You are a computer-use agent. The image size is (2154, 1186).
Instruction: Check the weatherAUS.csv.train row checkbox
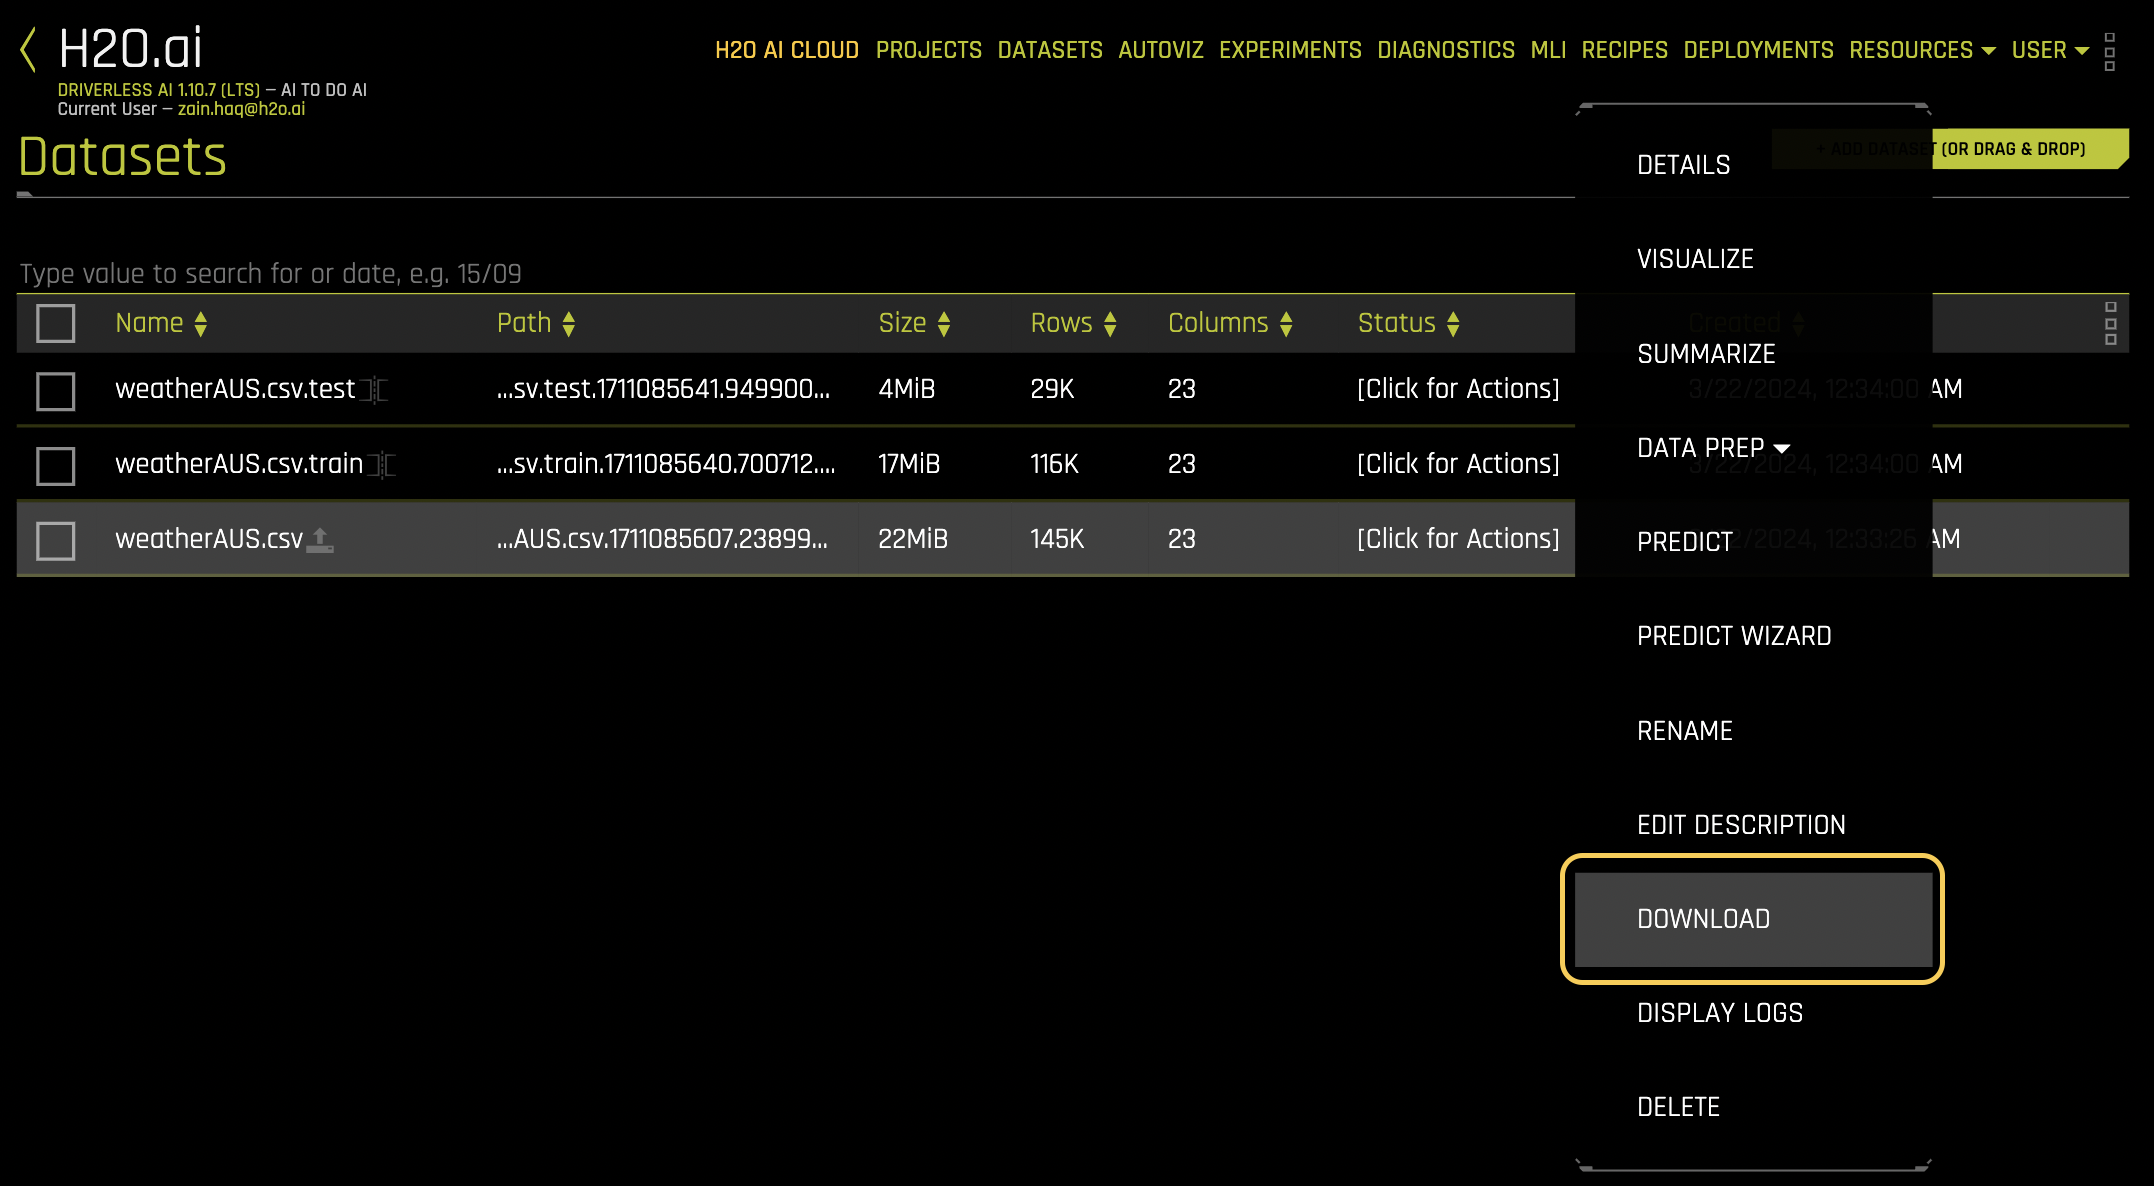55,464
